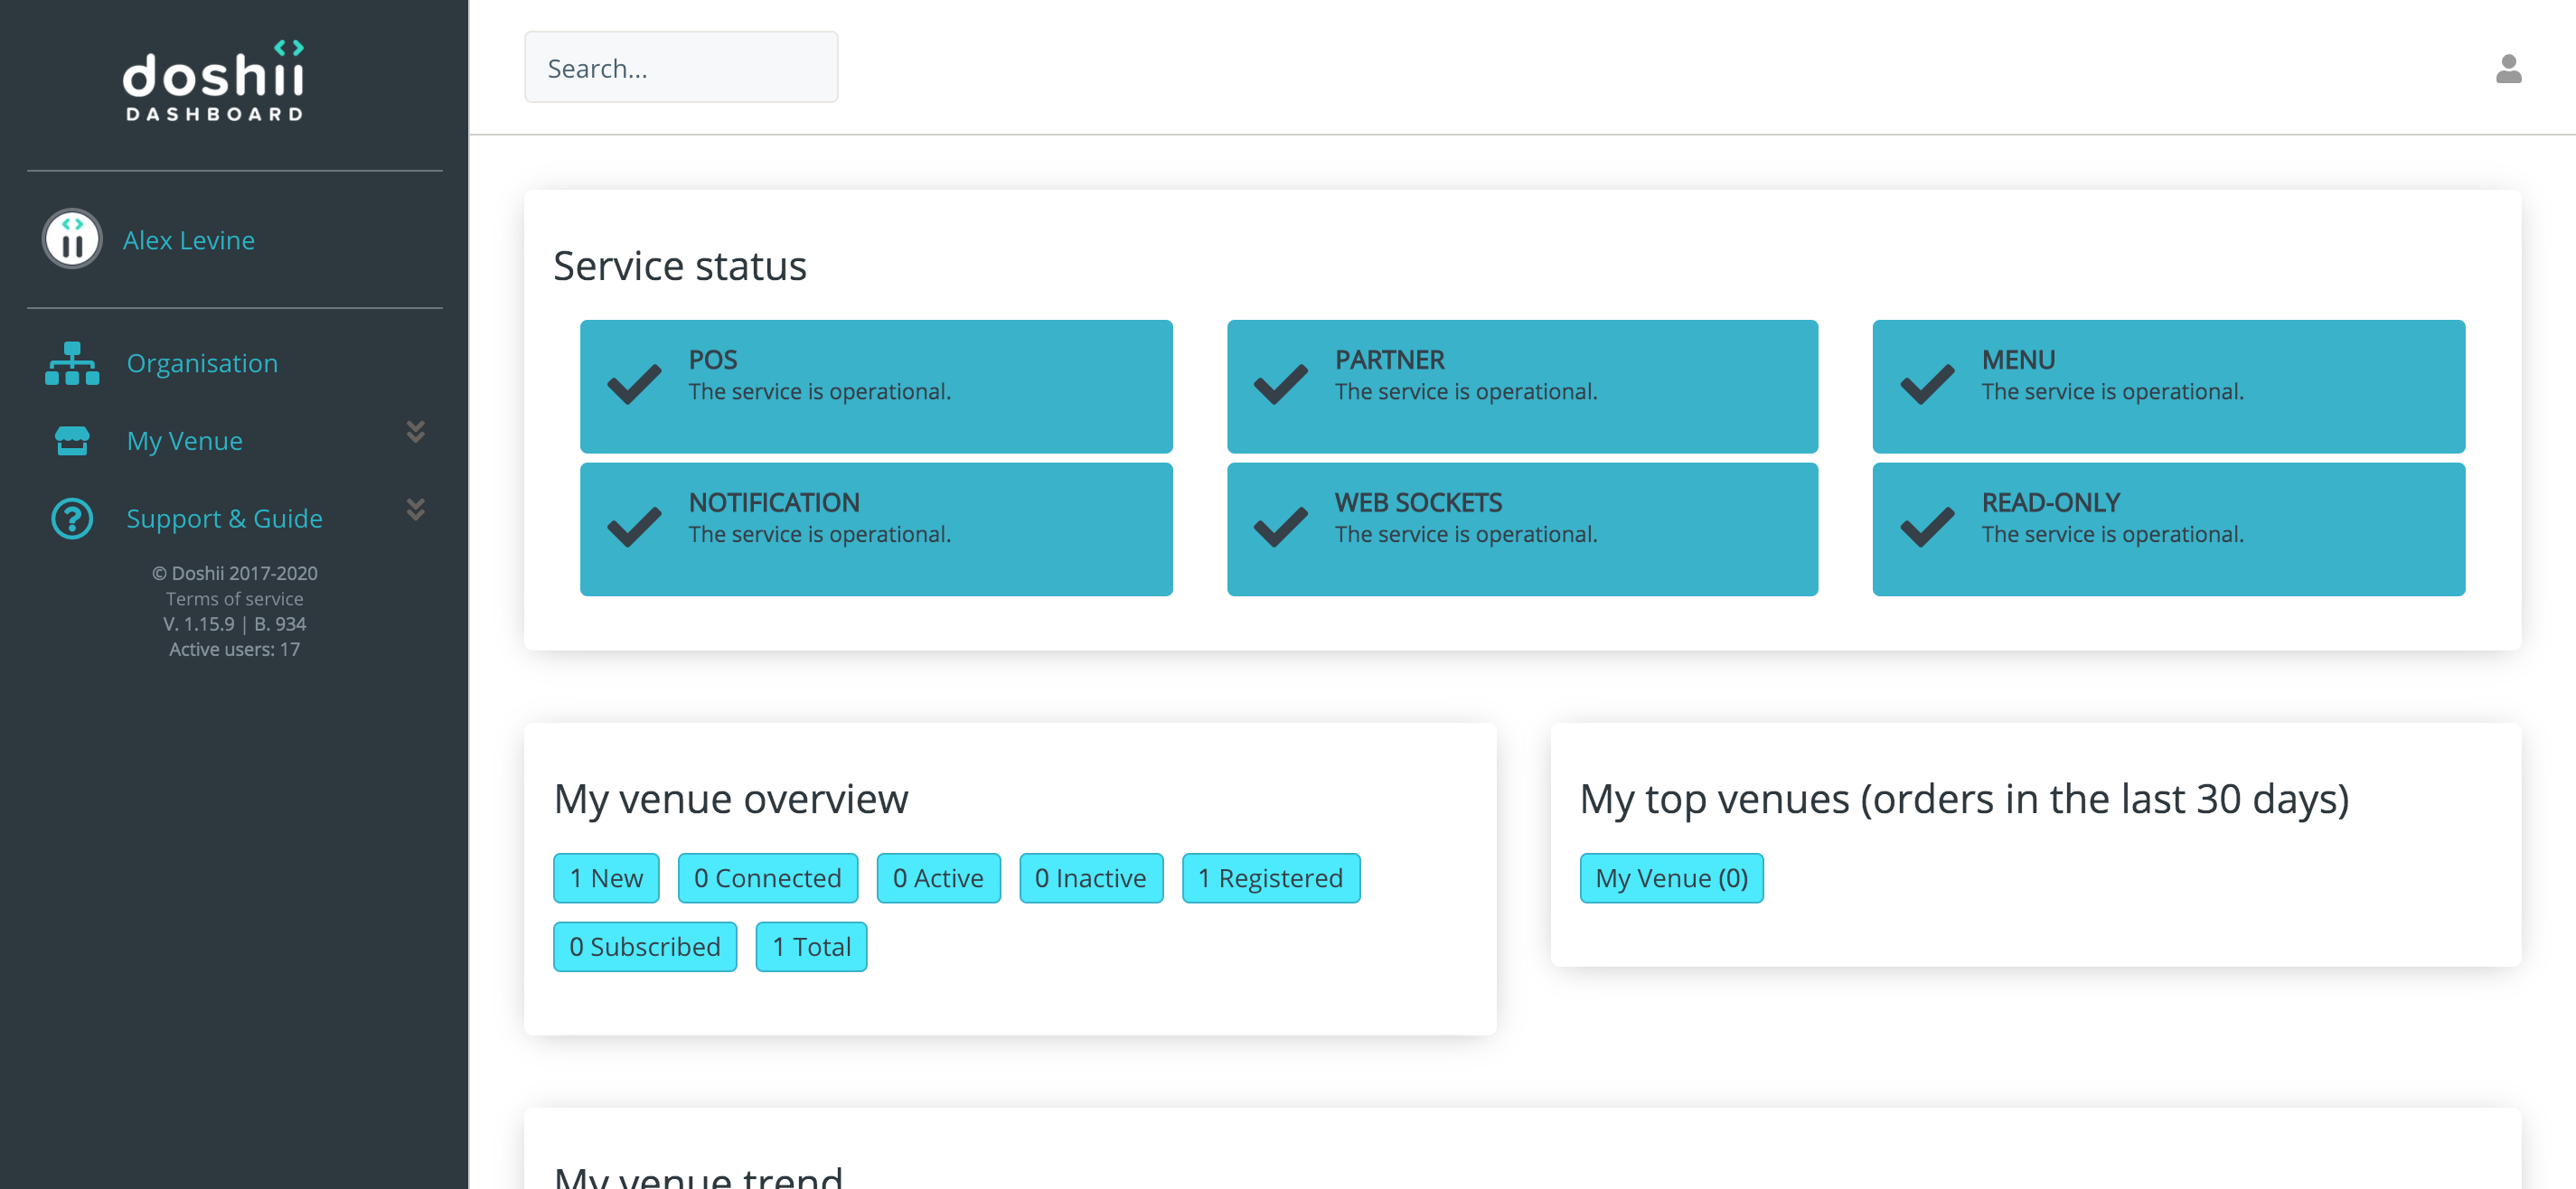Click the 0 Inactive badge

coord(1091,877)
